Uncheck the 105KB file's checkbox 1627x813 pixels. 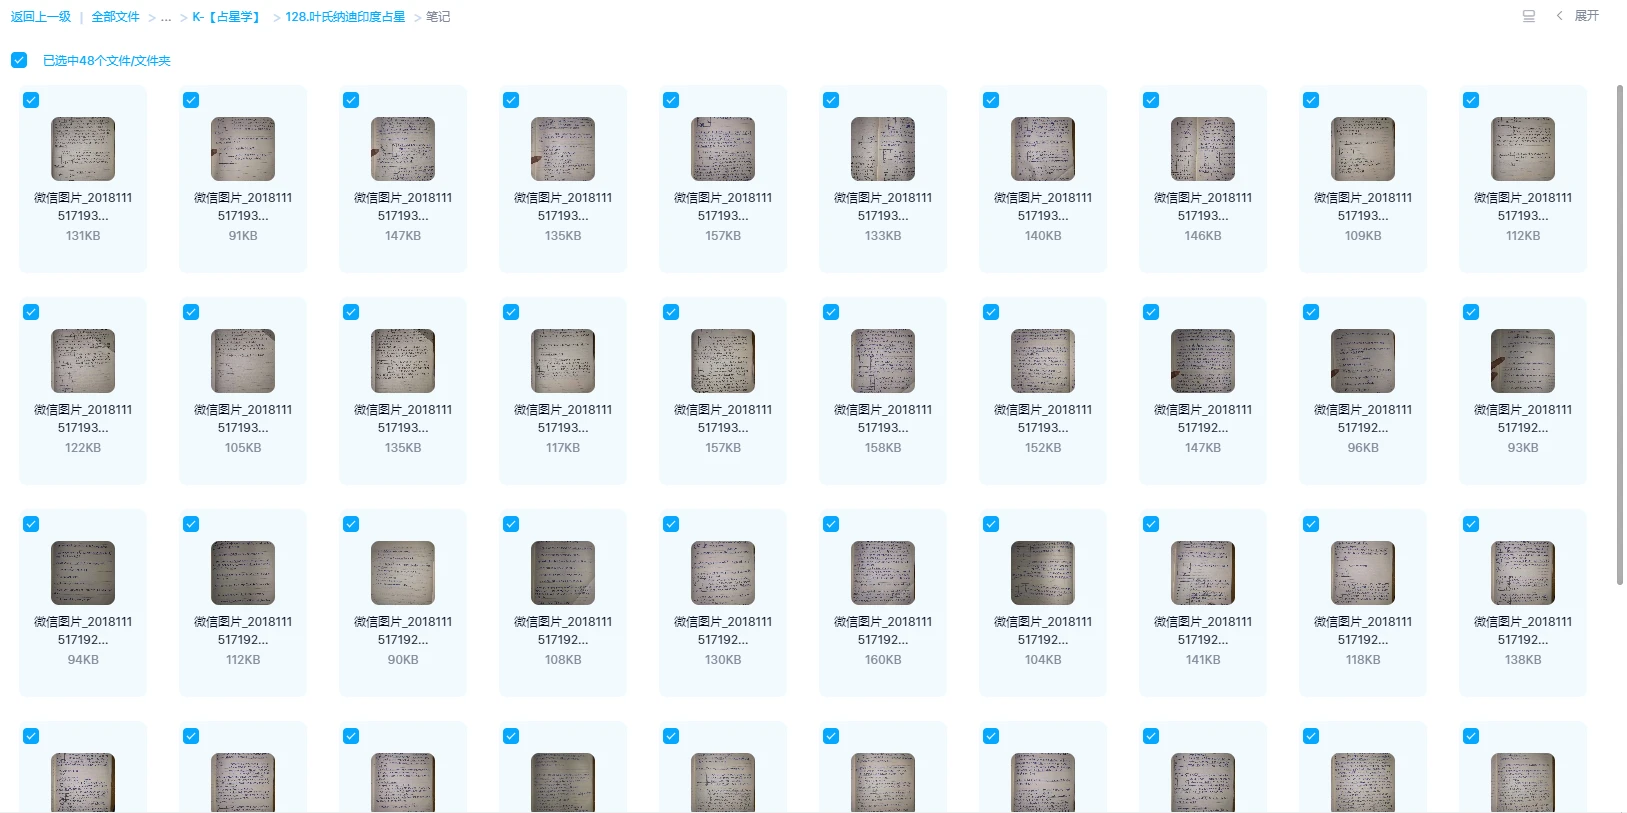(191, 312)
